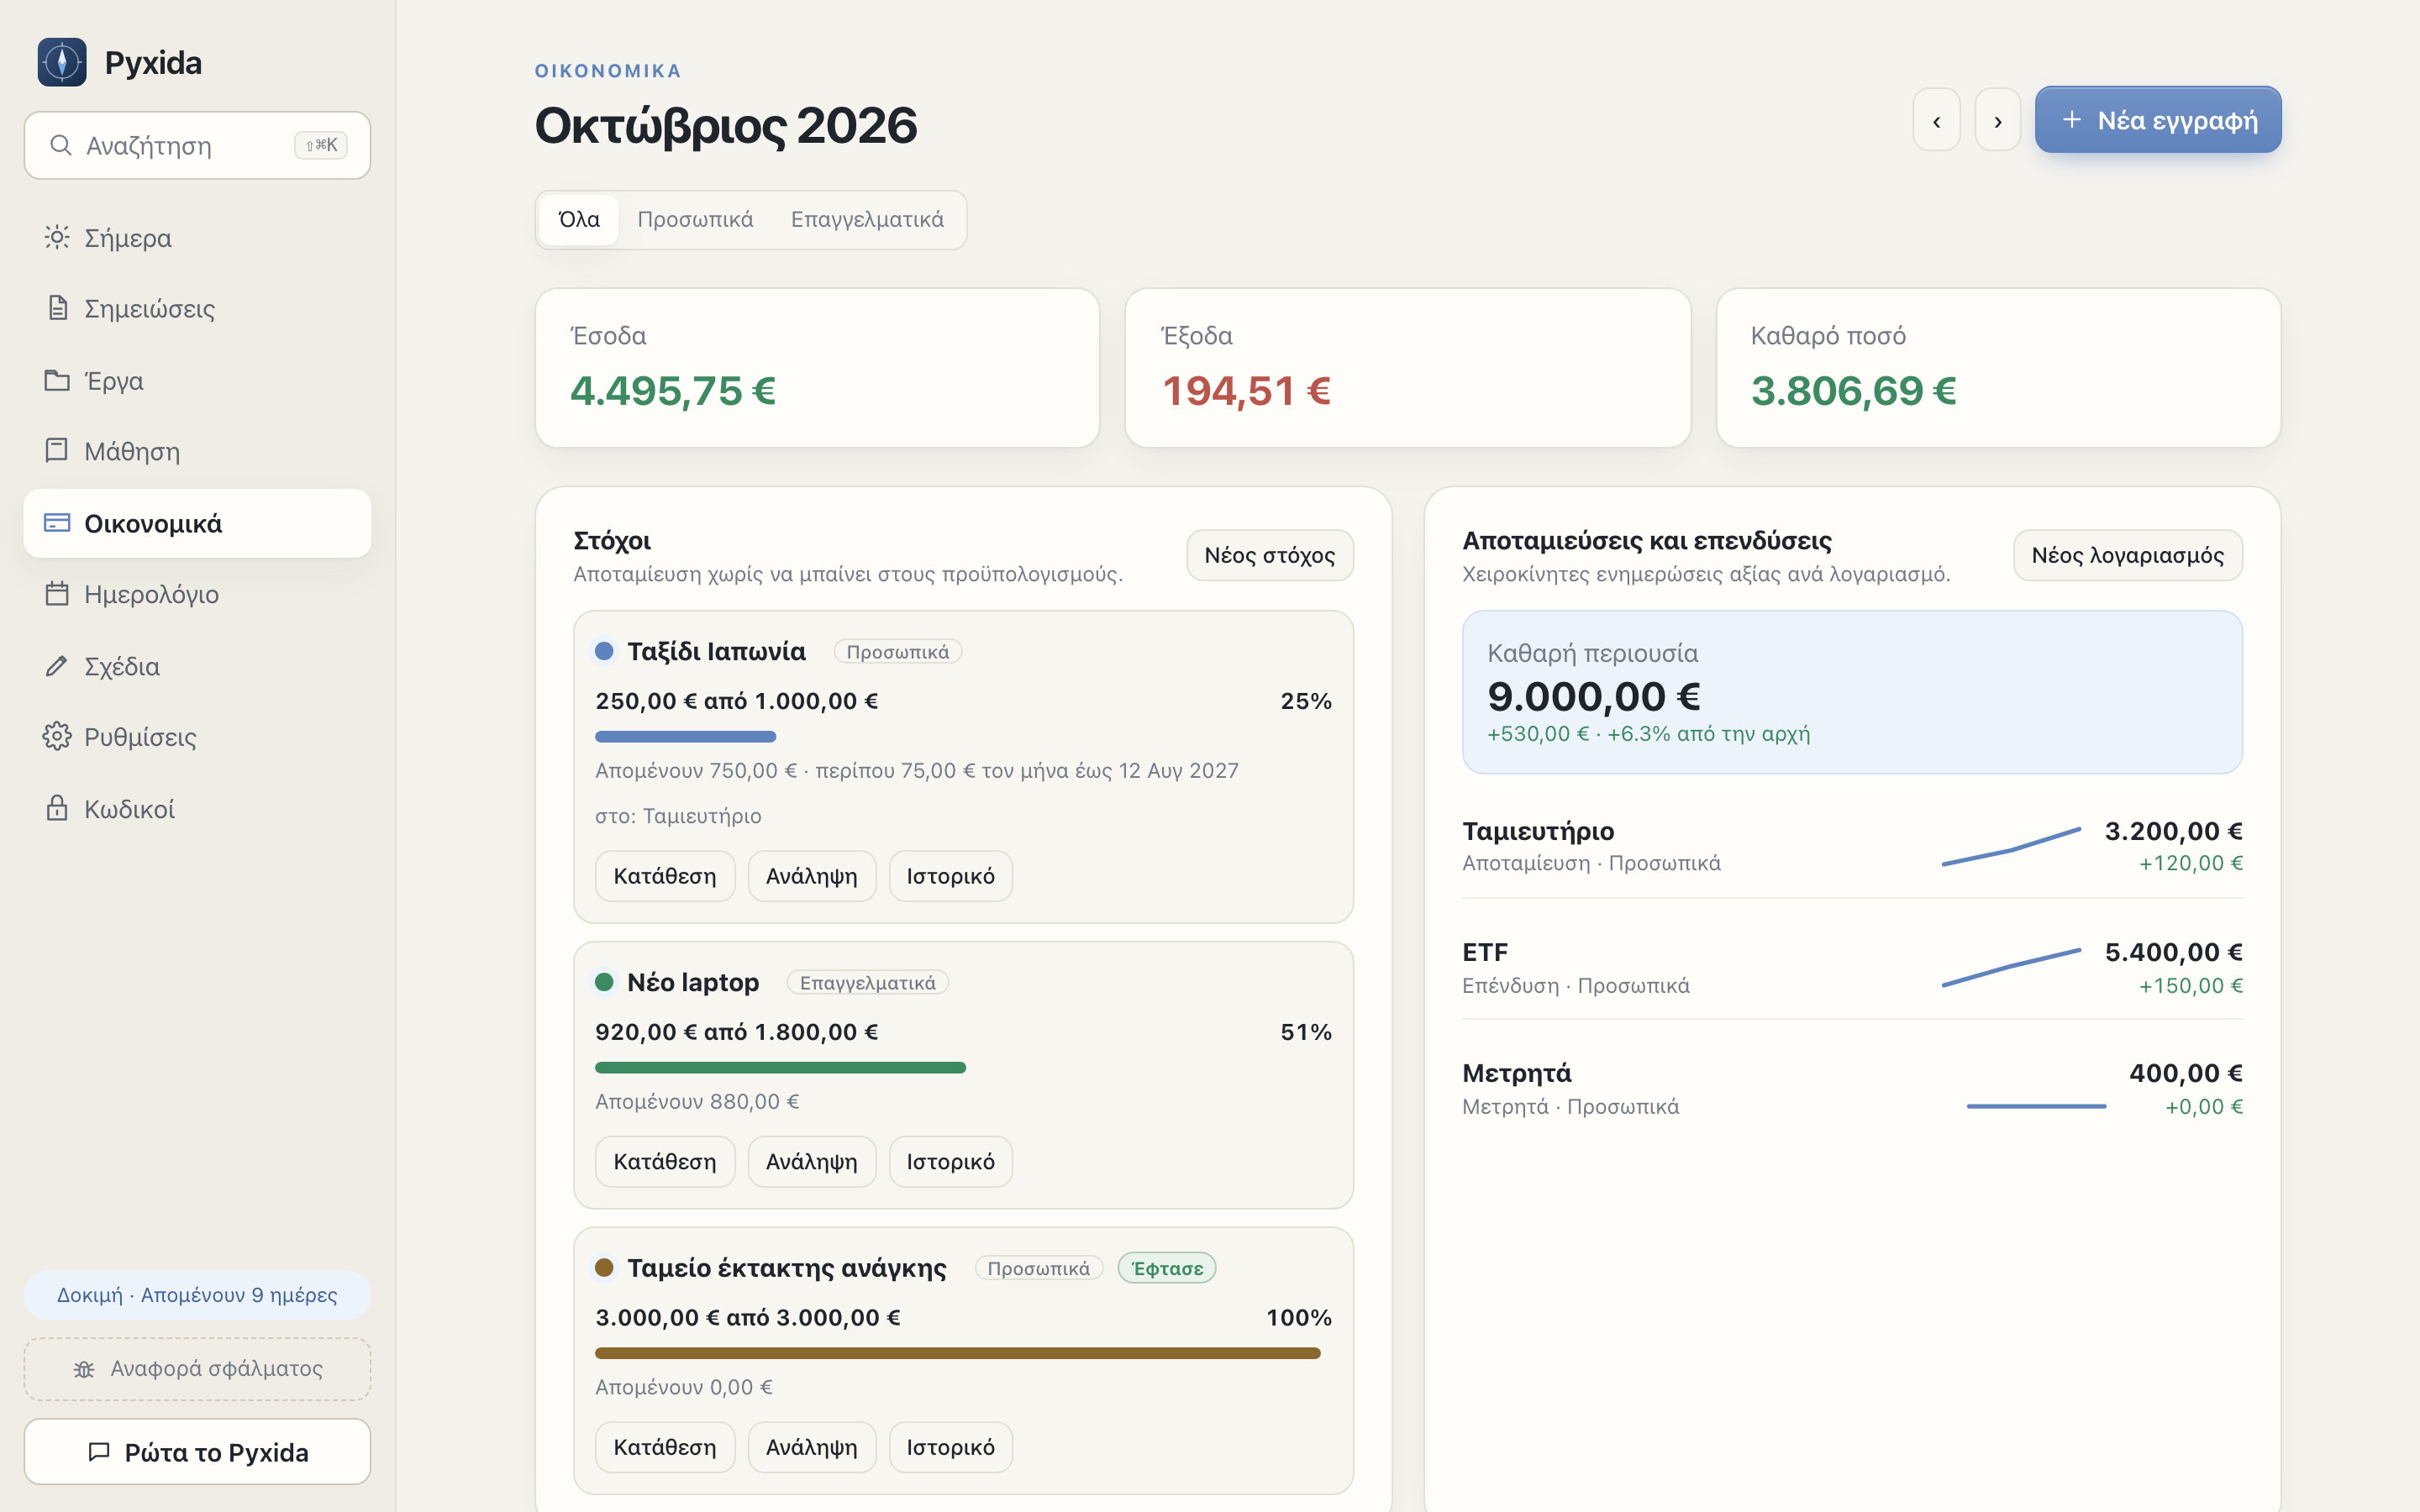
Task: Switch to the Επαγγελματικά filter tab
Action: click(x=867, y=220)
